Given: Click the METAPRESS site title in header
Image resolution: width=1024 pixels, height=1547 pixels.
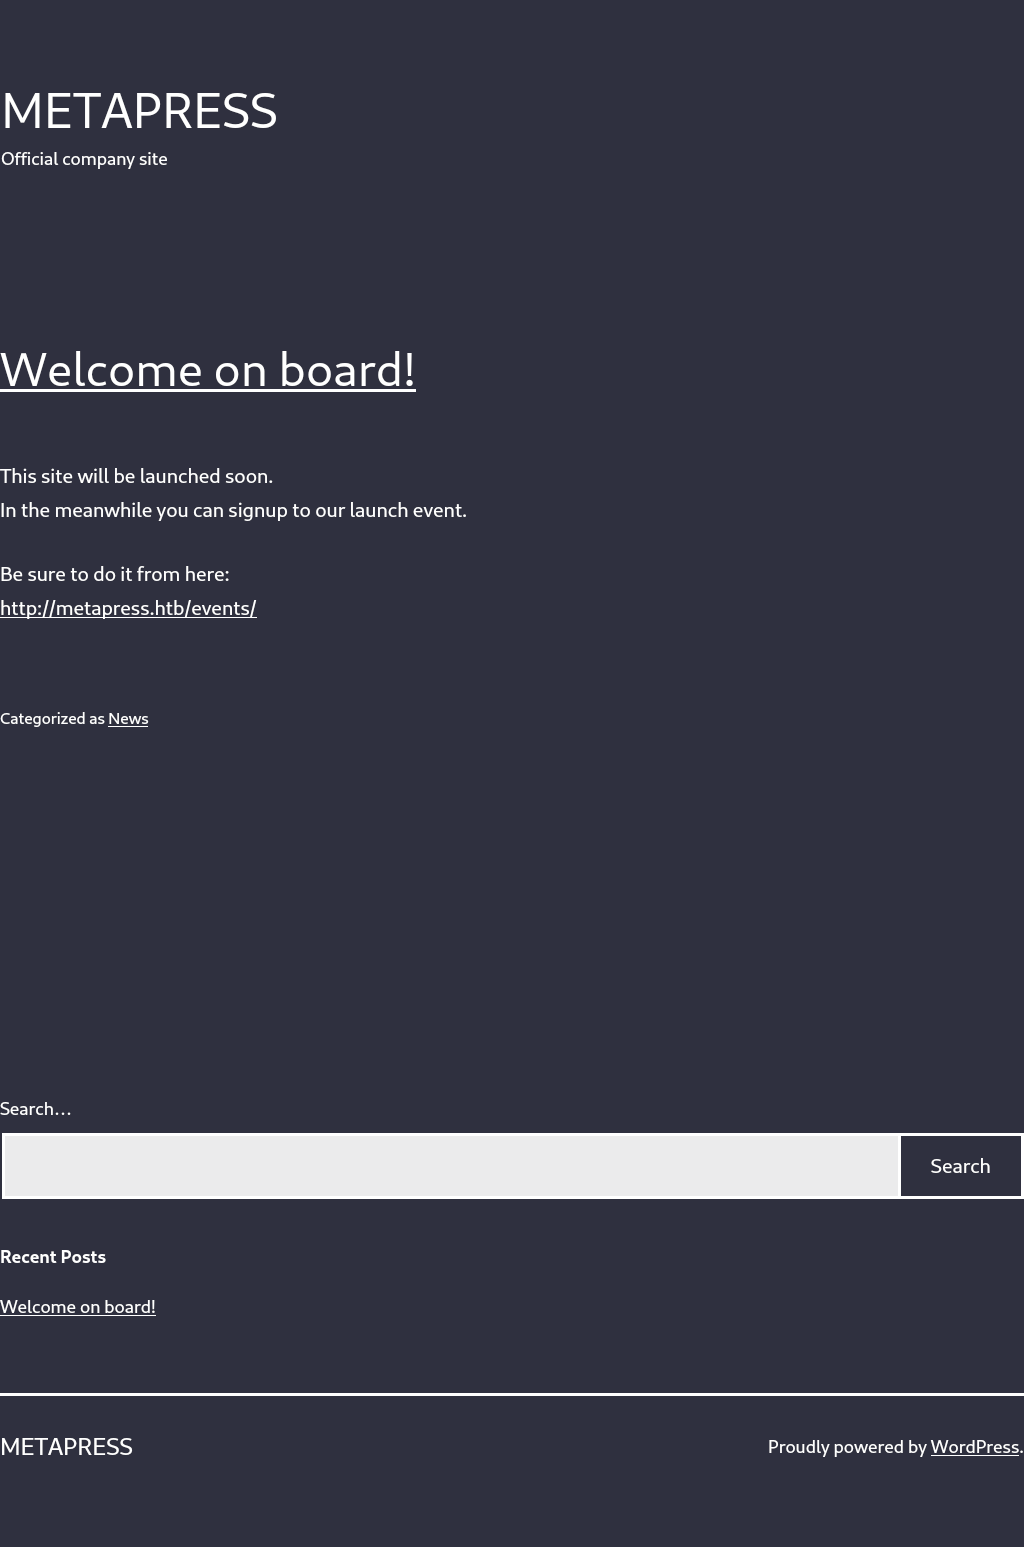Looking at the screenshot, I should pos(139,111).
